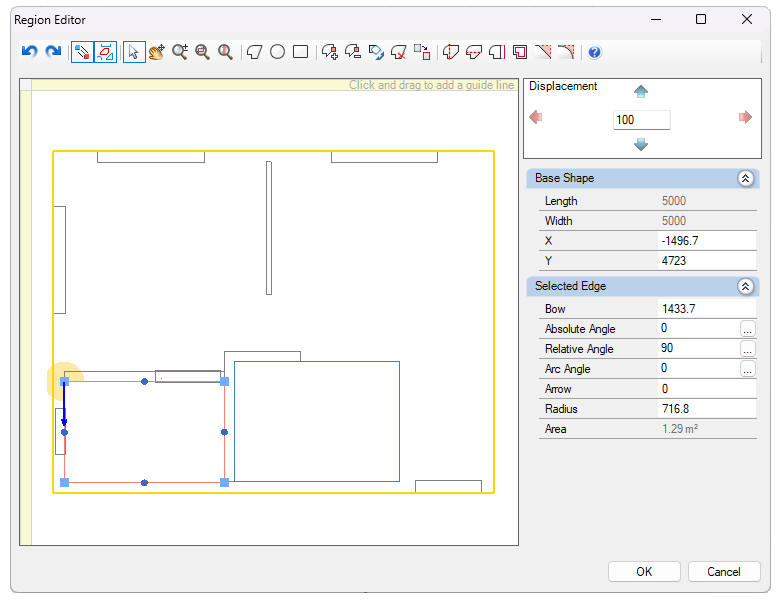777x600 pixels.
Task: Click the bottom-right corner handle of the selected shape
Action: click(x=224, y=483)
